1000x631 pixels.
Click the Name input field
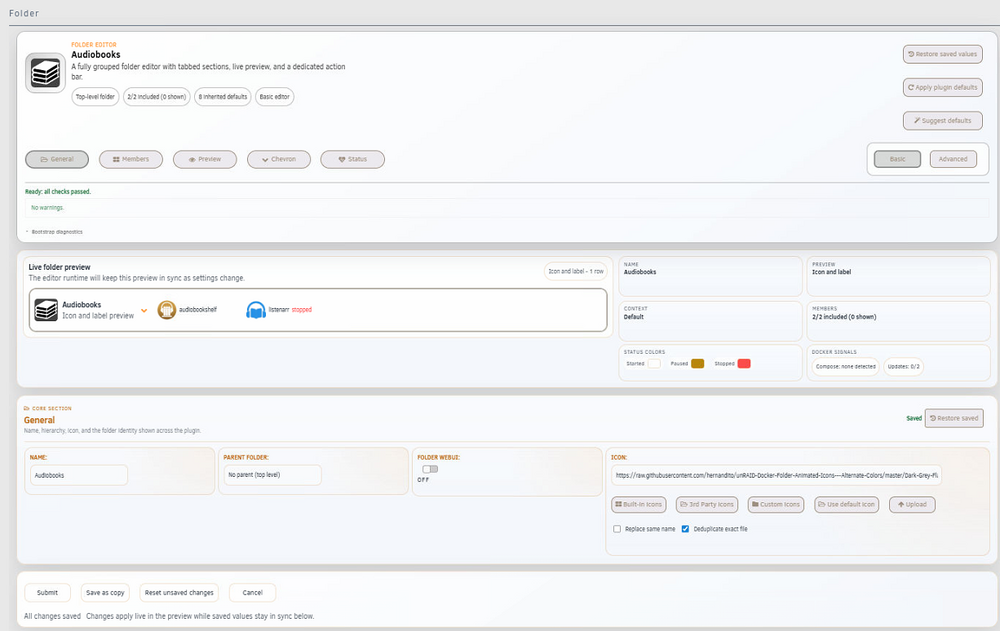pos(79,475)
